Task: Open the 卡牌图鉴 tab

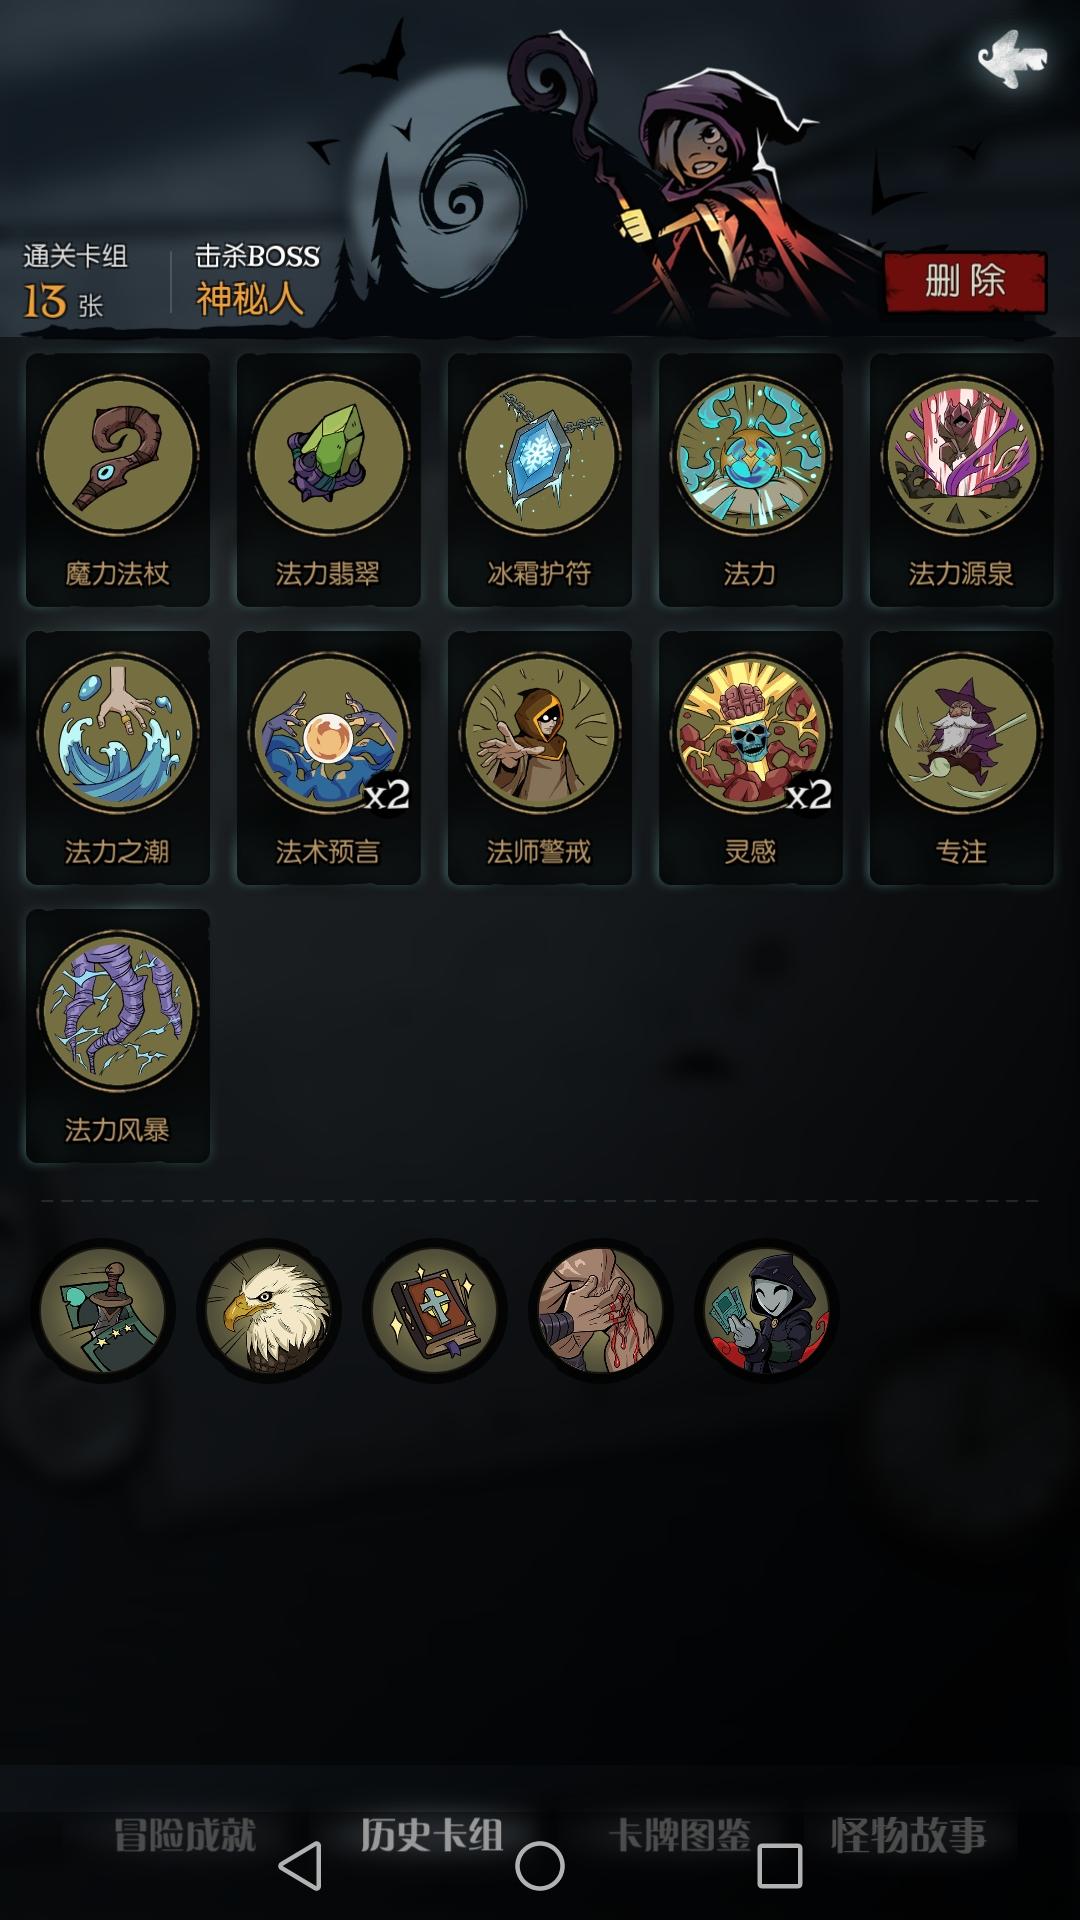Action: [680, 1836]
